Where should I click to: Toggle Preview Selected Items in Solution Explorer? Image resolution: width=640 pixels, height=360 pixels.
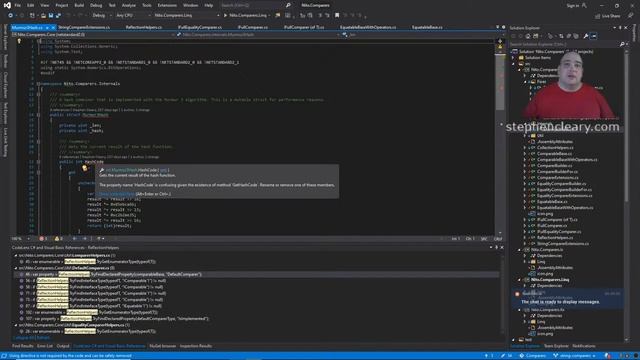tap(593, 36)
